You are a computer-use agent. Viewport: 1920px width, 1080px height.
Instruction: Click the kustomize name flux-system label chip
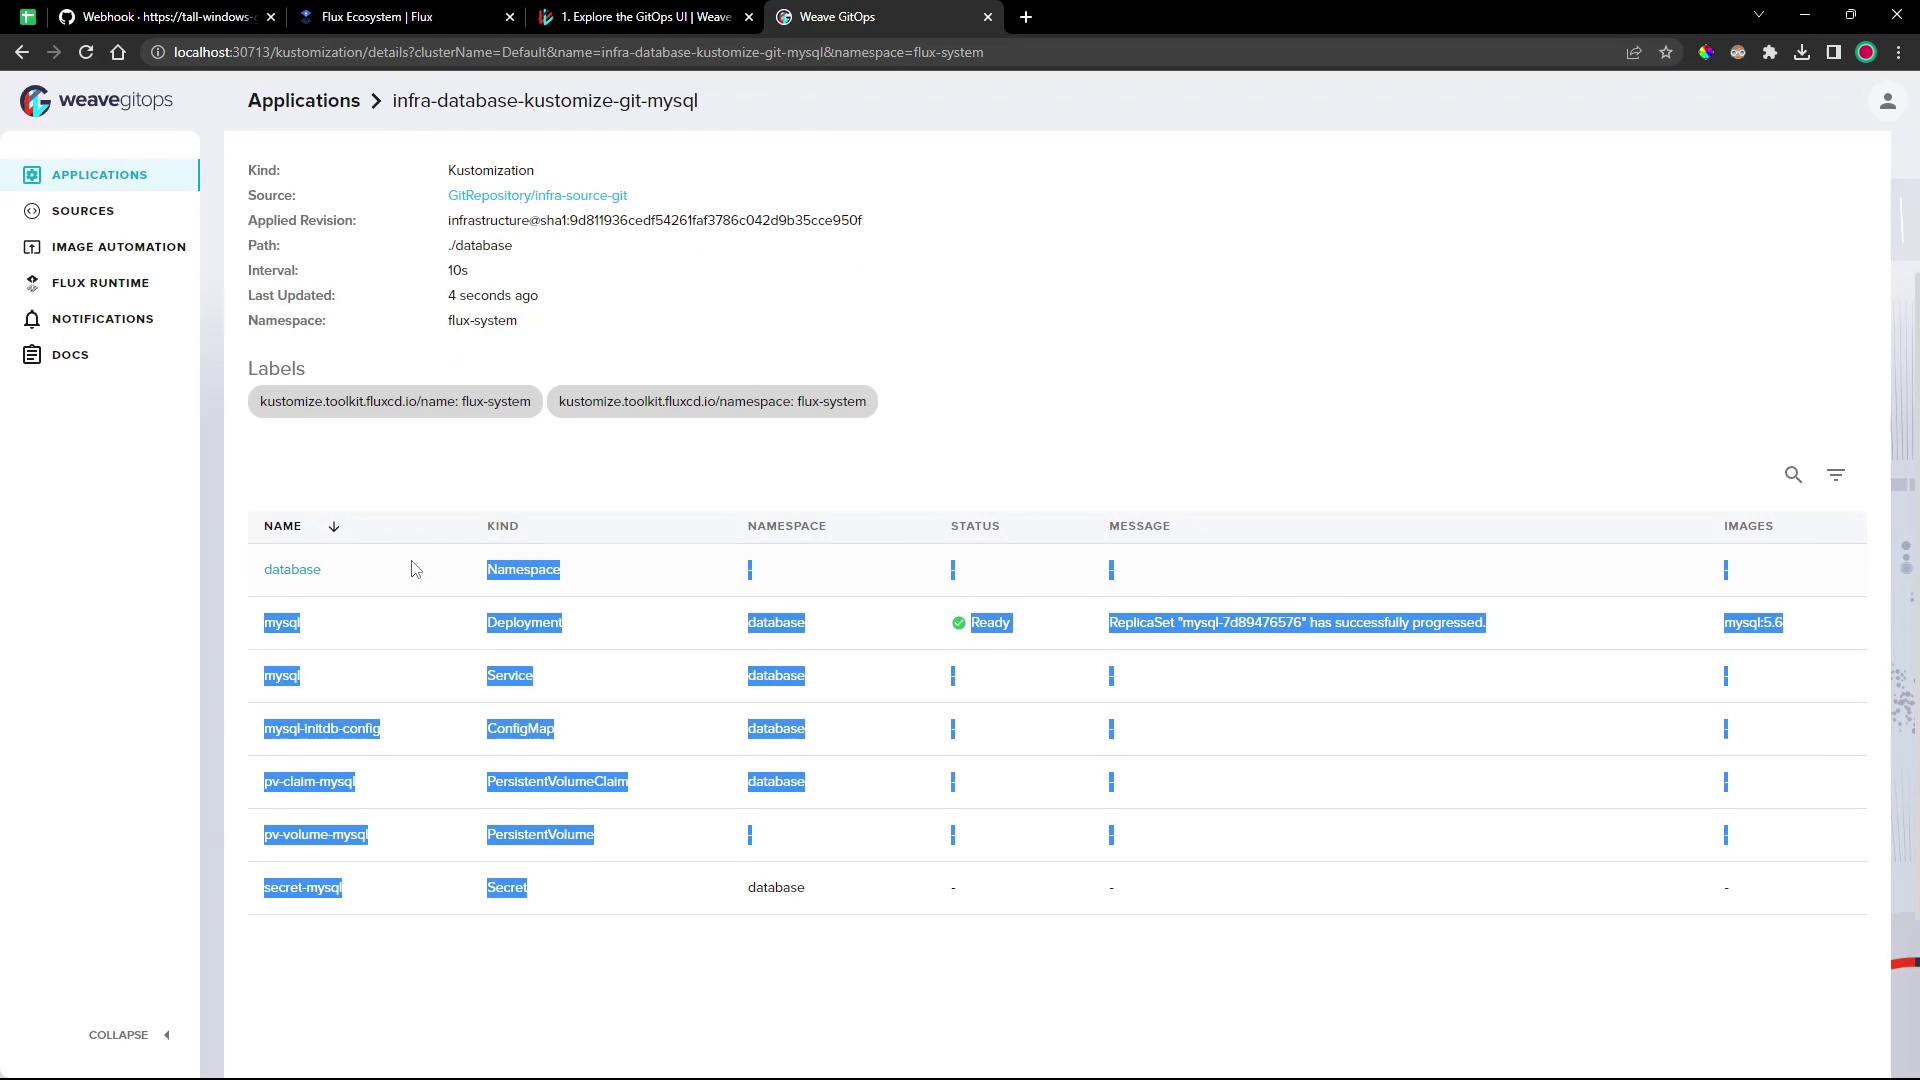pos(395,402)
